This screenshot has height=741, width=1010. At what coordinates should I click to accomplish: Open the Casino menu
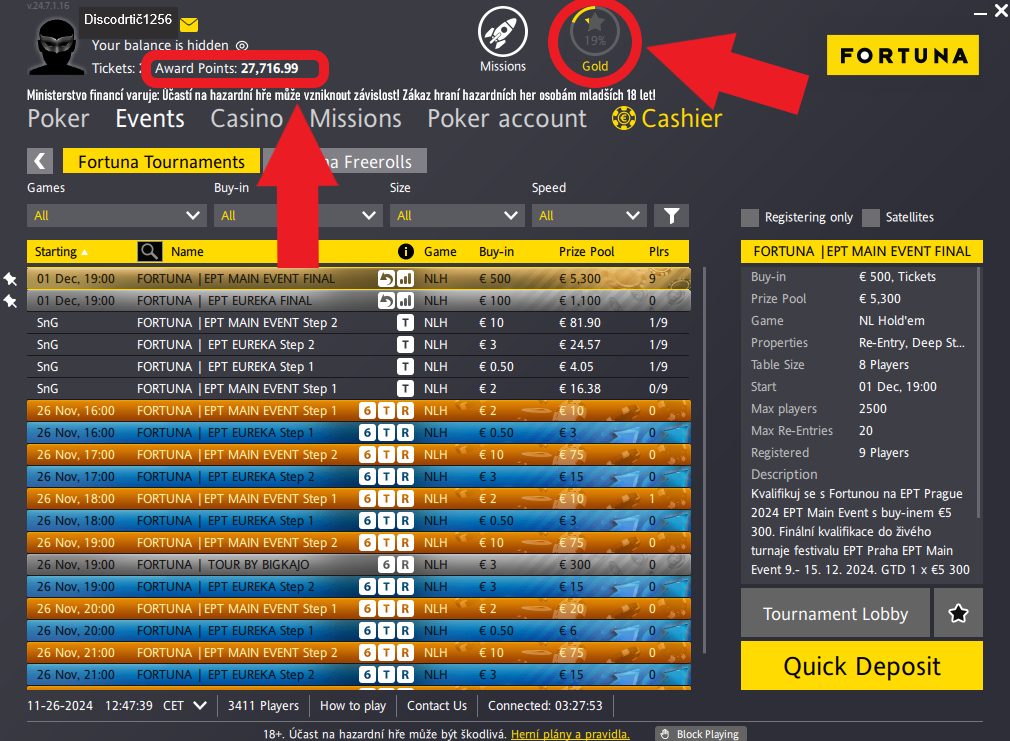coord(247,119)
